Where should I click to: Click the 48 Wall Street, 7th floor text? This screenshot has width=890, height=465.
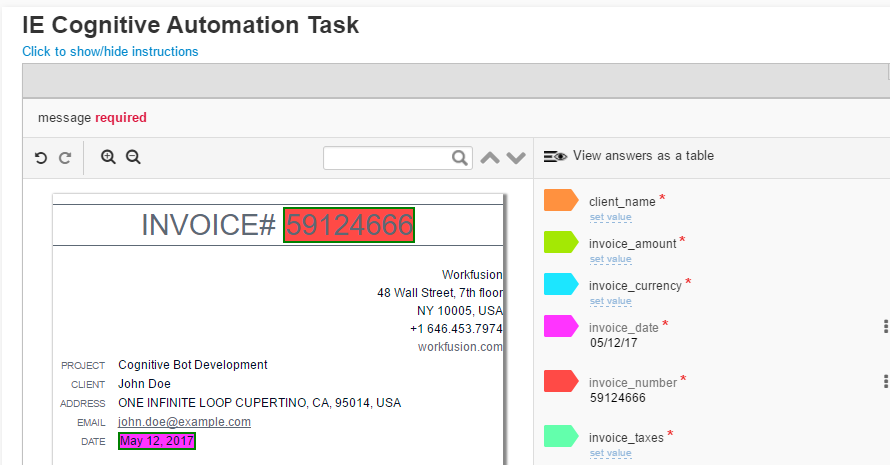pyautogui.click(x=440, y=293)
